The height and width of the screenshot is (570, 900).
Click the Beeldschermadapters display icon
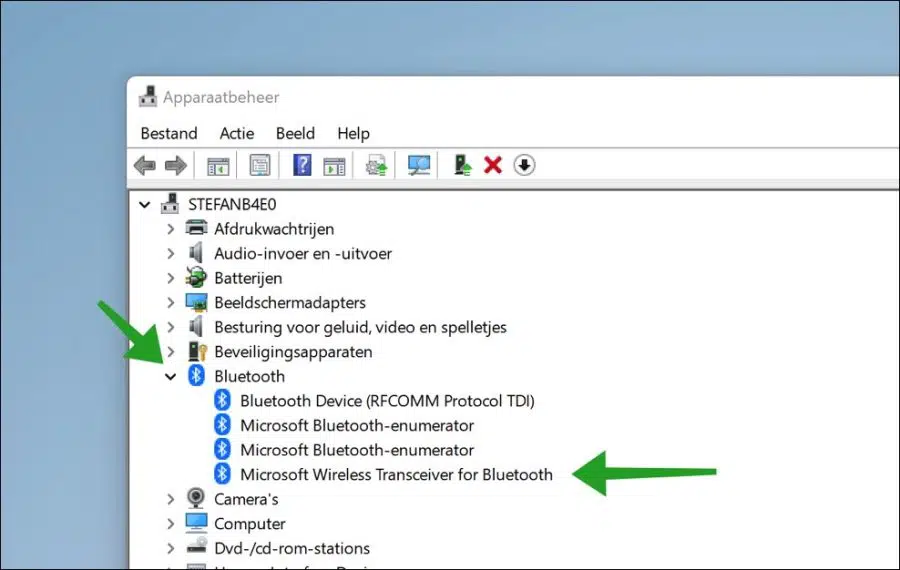click(196, 302)
